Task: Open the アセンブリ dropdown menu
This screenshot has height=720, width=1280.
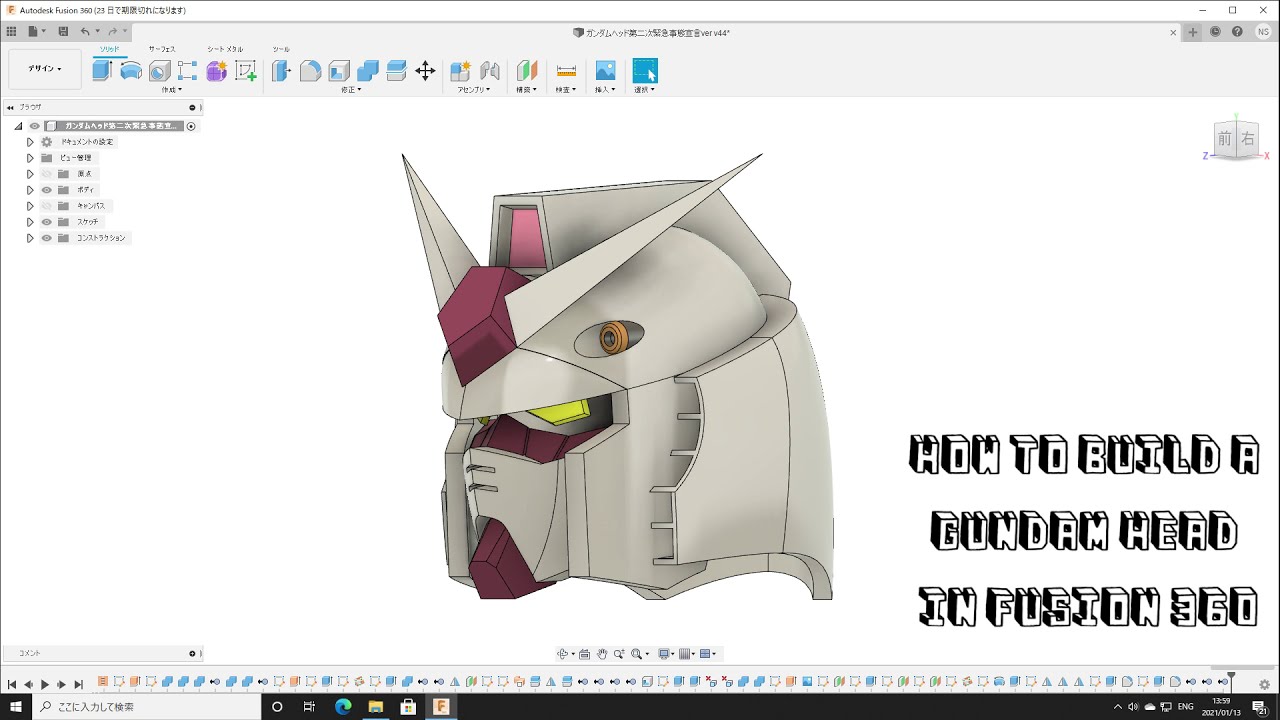Action: [x=474, y=90]
